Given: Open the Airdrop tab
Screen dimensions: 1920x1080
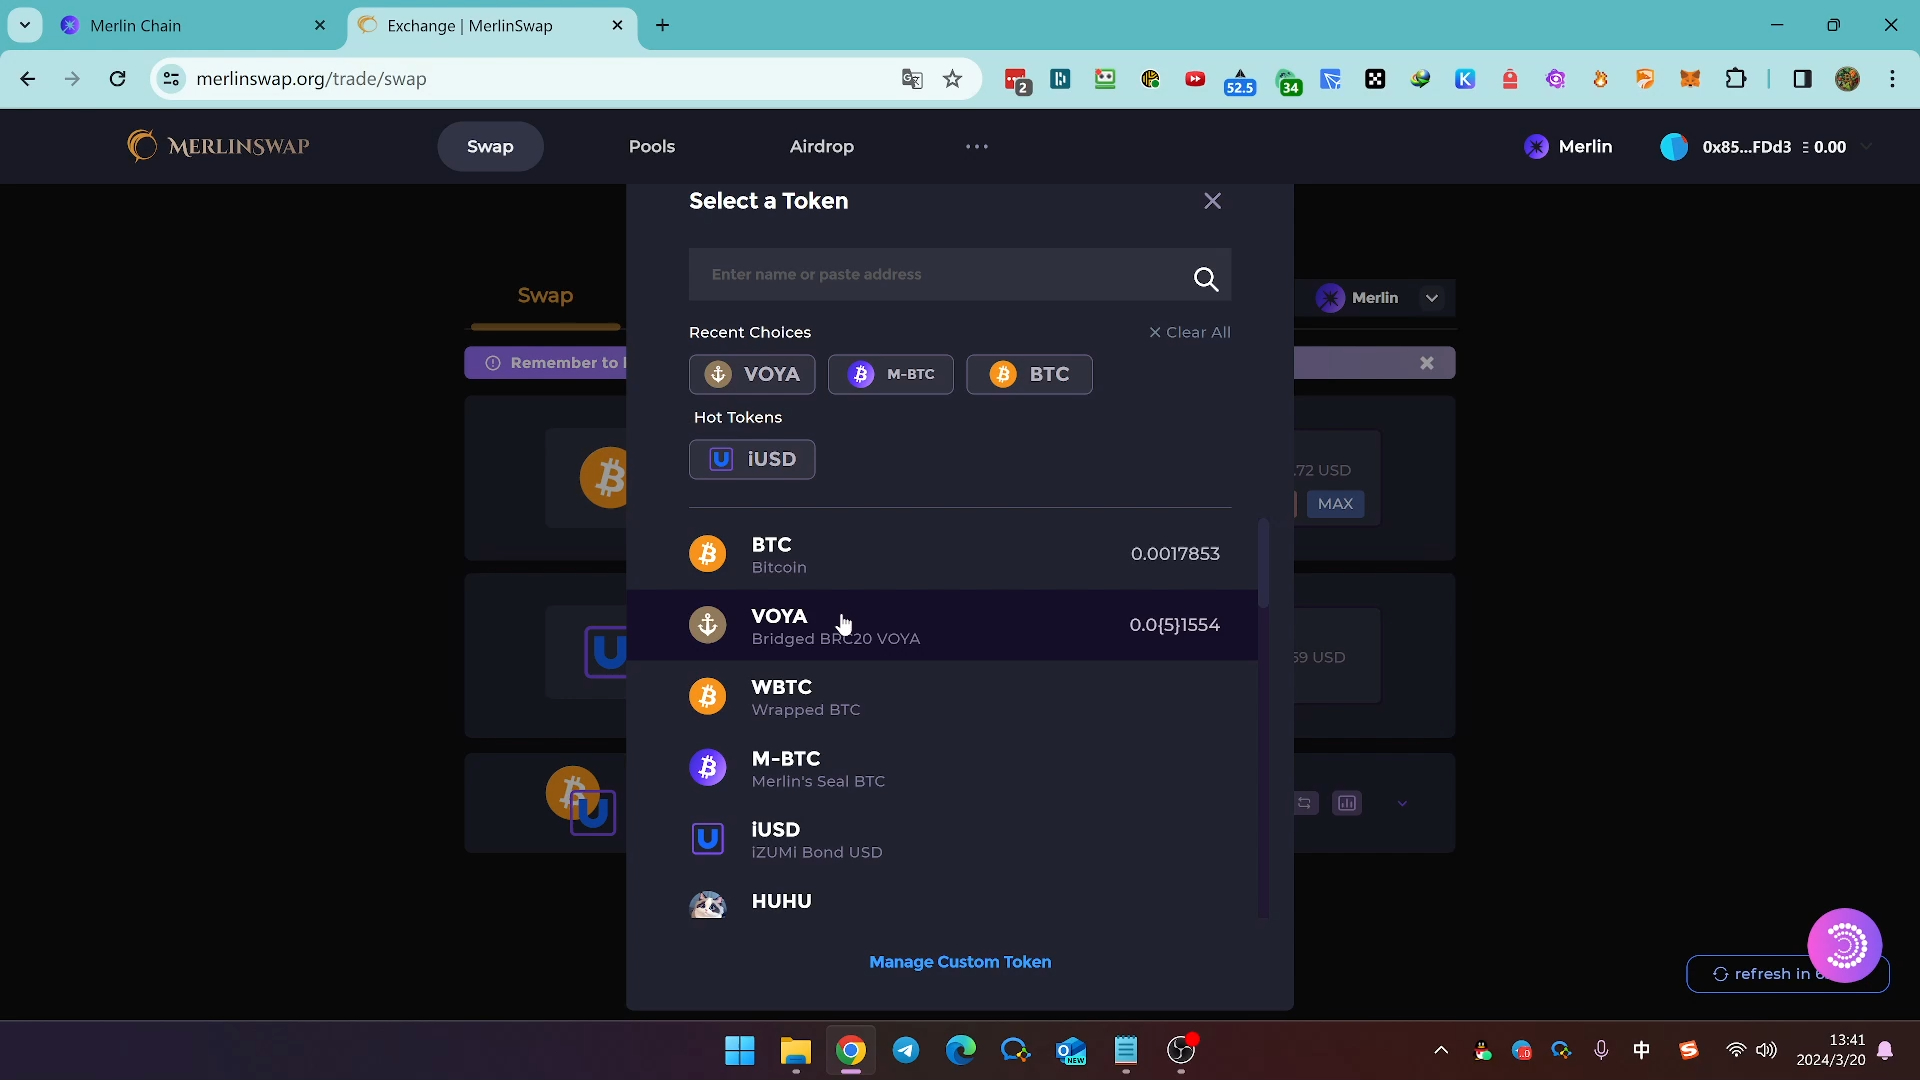Looking at the screenshot, I should pyautogui.click(x=822, y=145).
